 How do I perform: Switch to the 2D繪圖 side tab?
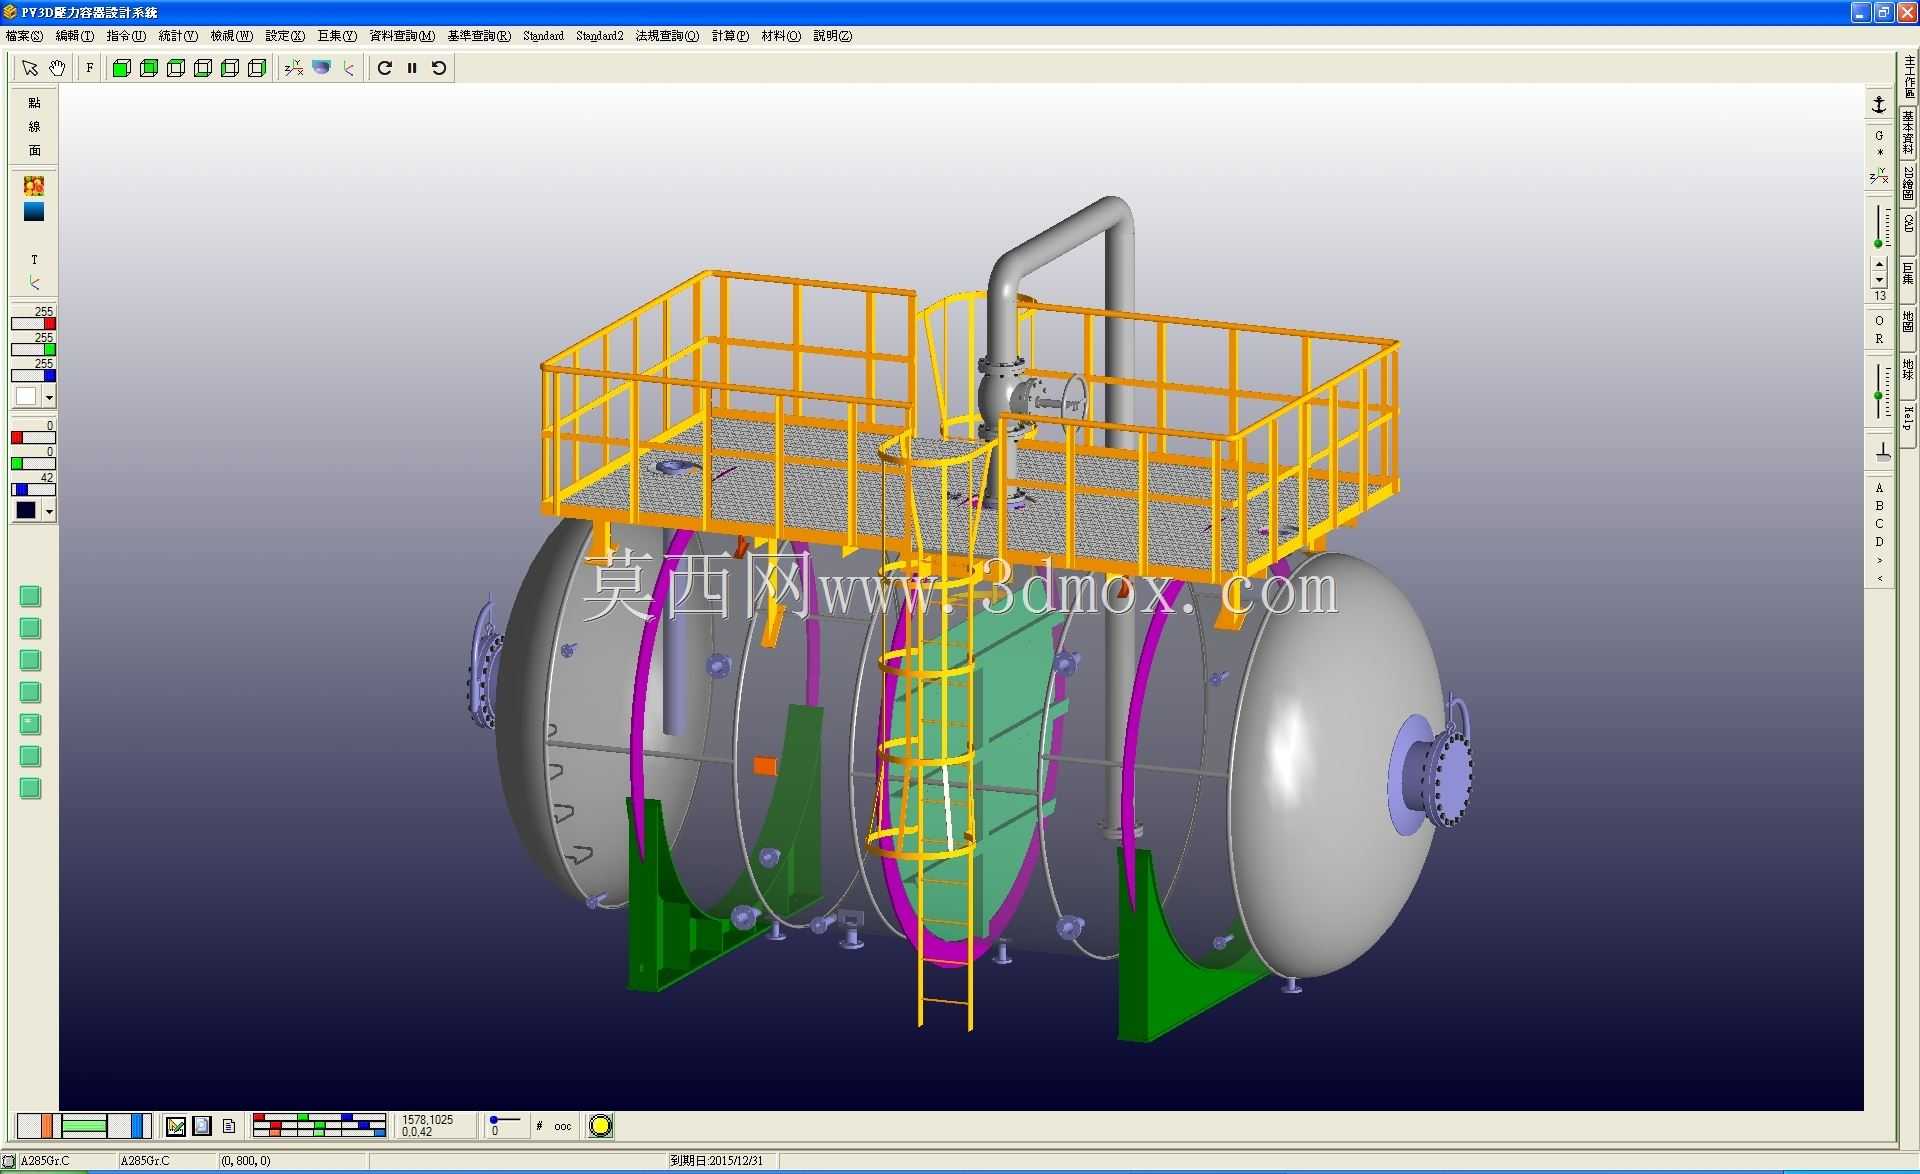pyautogui.click(x=1908, y=185)
